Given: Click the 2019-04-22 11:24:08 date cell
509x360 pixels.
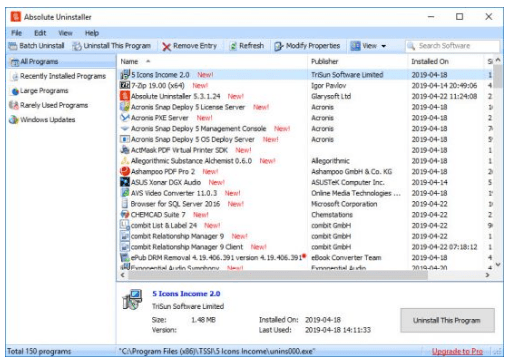Looking at the screenshot, I should coord(444,96).
